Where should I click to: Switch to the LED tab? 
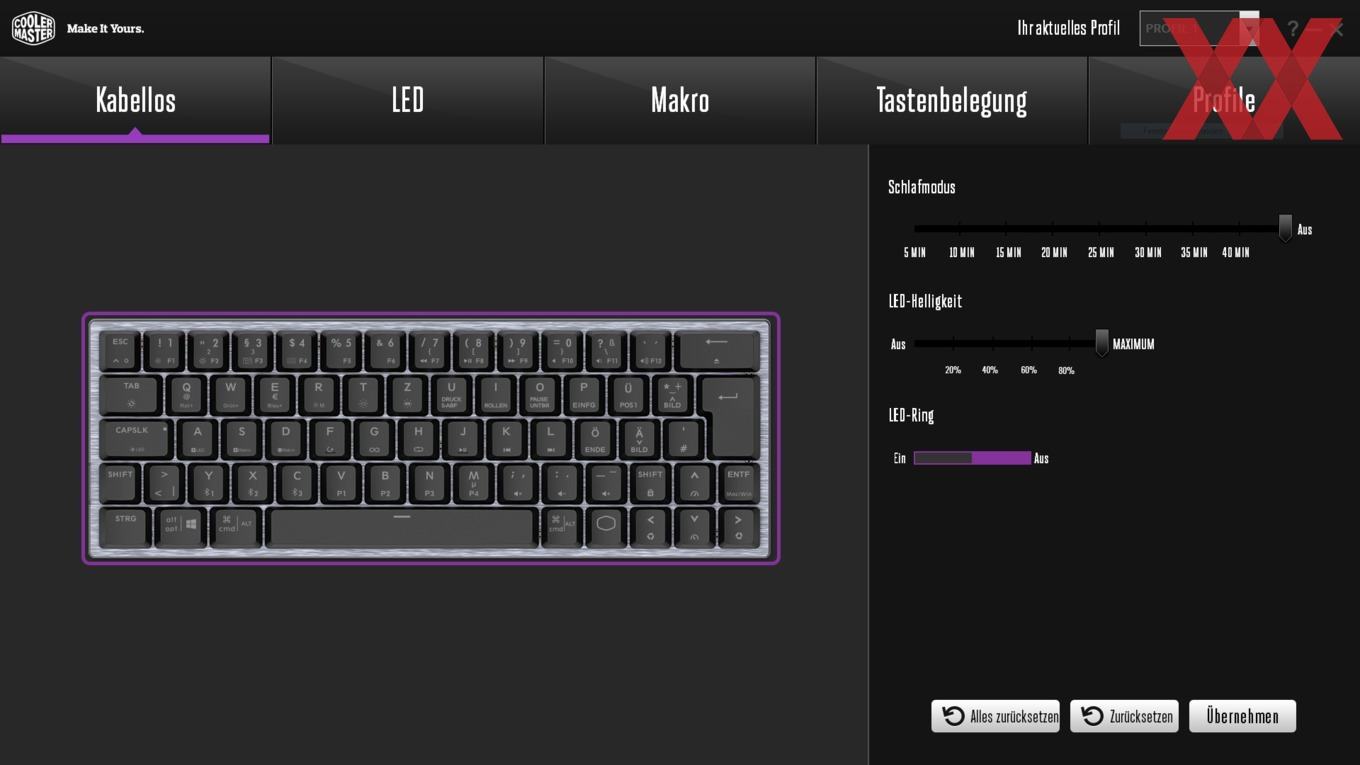click(x=408, y=100)
